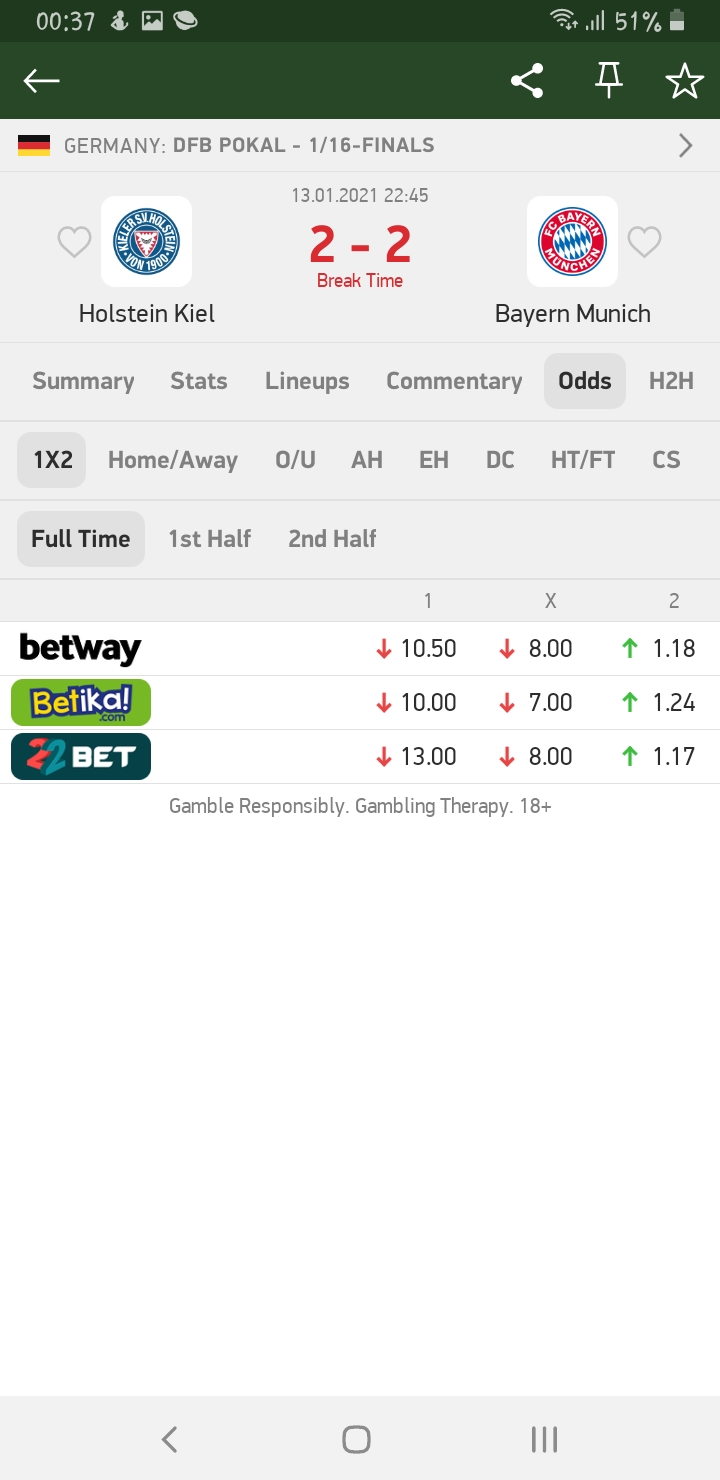Switch to the Lineups tab
This screenshot has height=1480, width=720.
coord(307,381)
